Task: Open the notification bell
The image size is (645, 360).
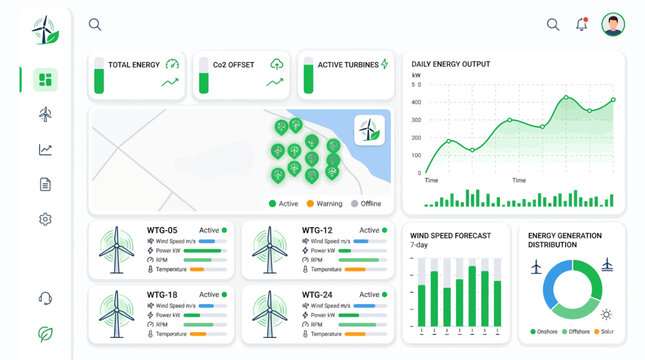Action: 582,24
